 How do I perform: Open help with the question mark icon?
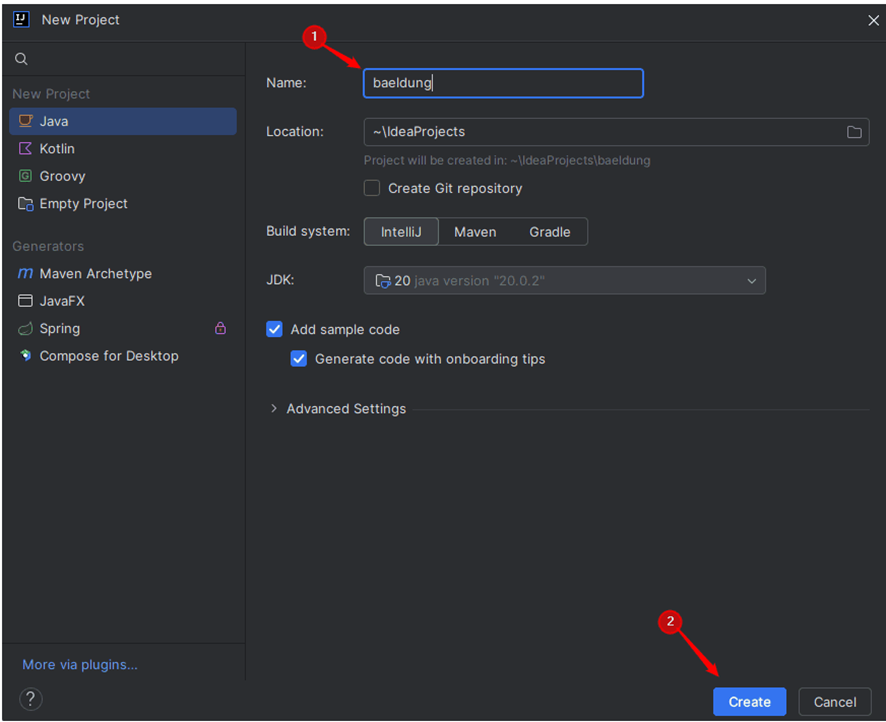(31, 699)
